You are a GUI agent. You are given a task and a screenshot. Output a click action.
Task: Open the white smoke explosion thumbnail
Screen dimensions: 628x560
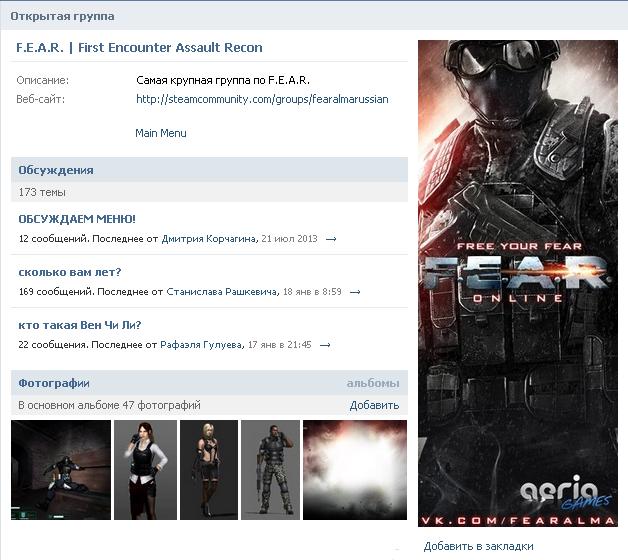[x=355, y=470]
